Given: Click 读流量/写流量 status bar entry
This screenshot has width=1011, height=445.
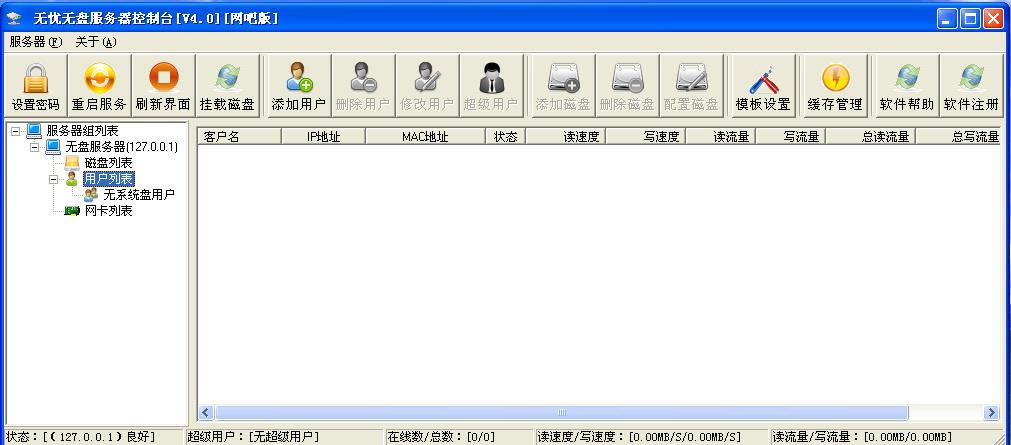Looking at the screenshot, I should [x=863, y=437].
